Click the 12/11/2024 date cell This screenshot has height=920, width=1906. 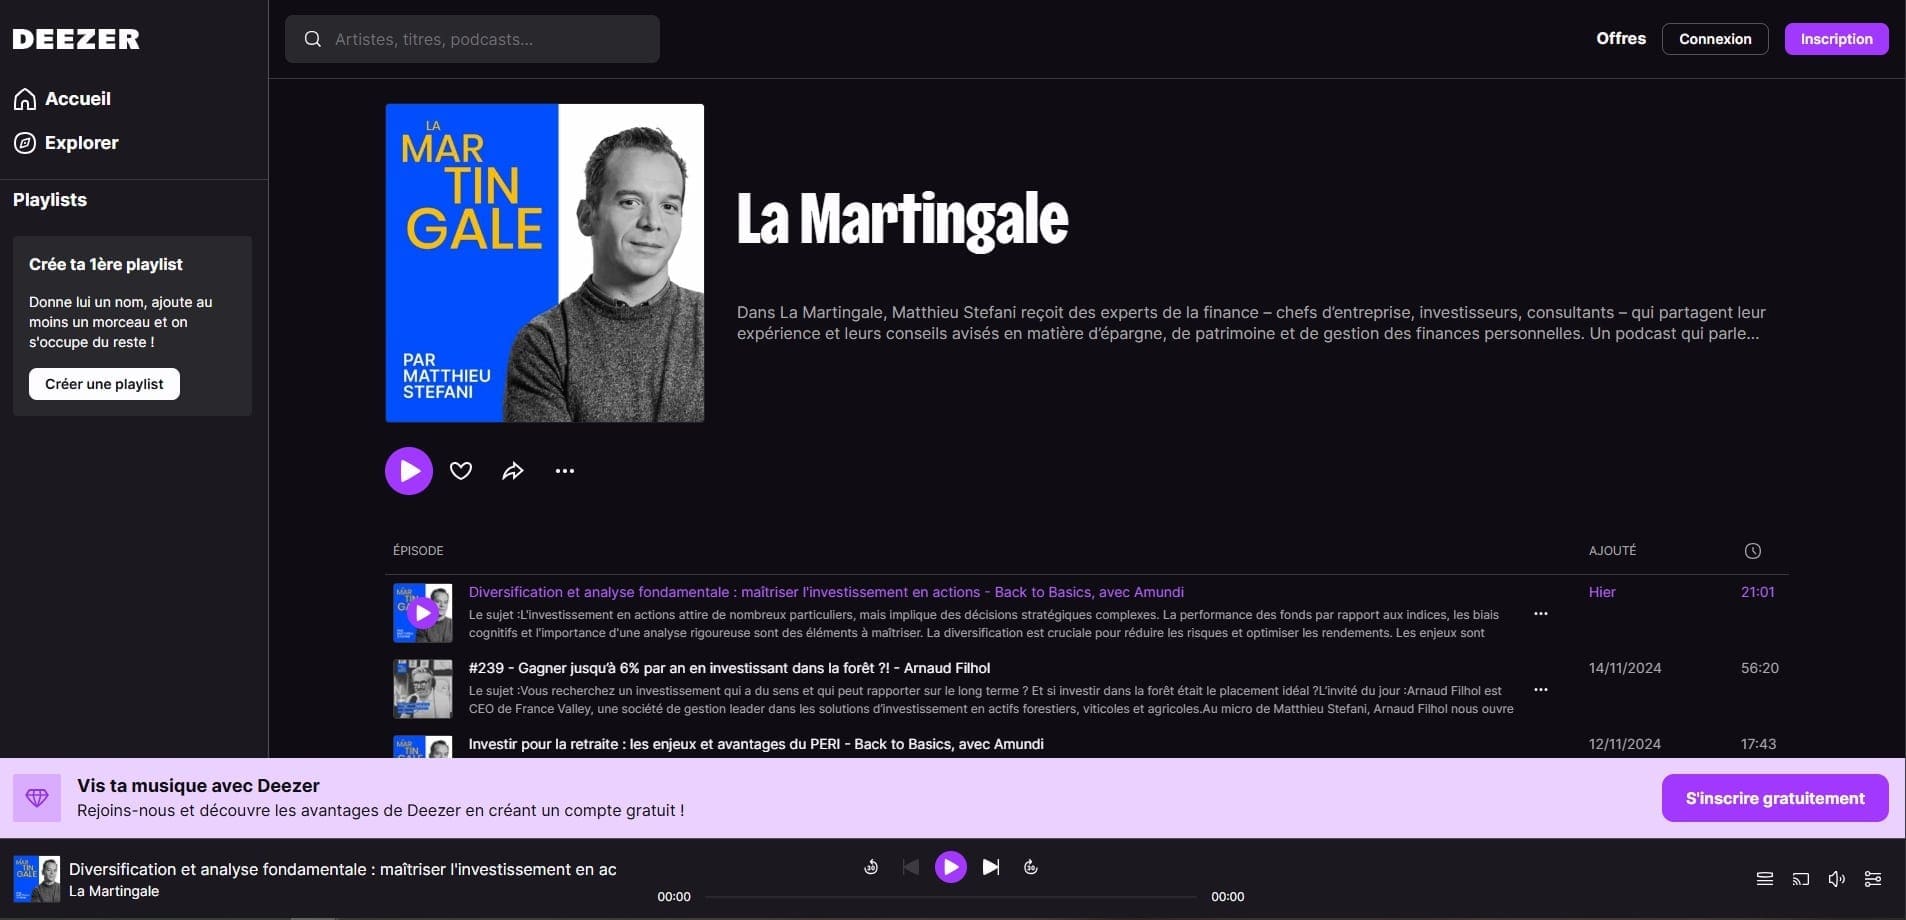[1625, 744]
